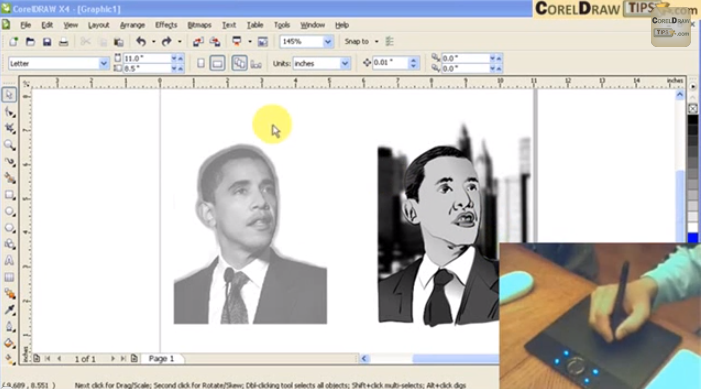The width and height of the screenshot is (702, 389).
Task: Open the Effects menu
Action: (x=166, y=25)
